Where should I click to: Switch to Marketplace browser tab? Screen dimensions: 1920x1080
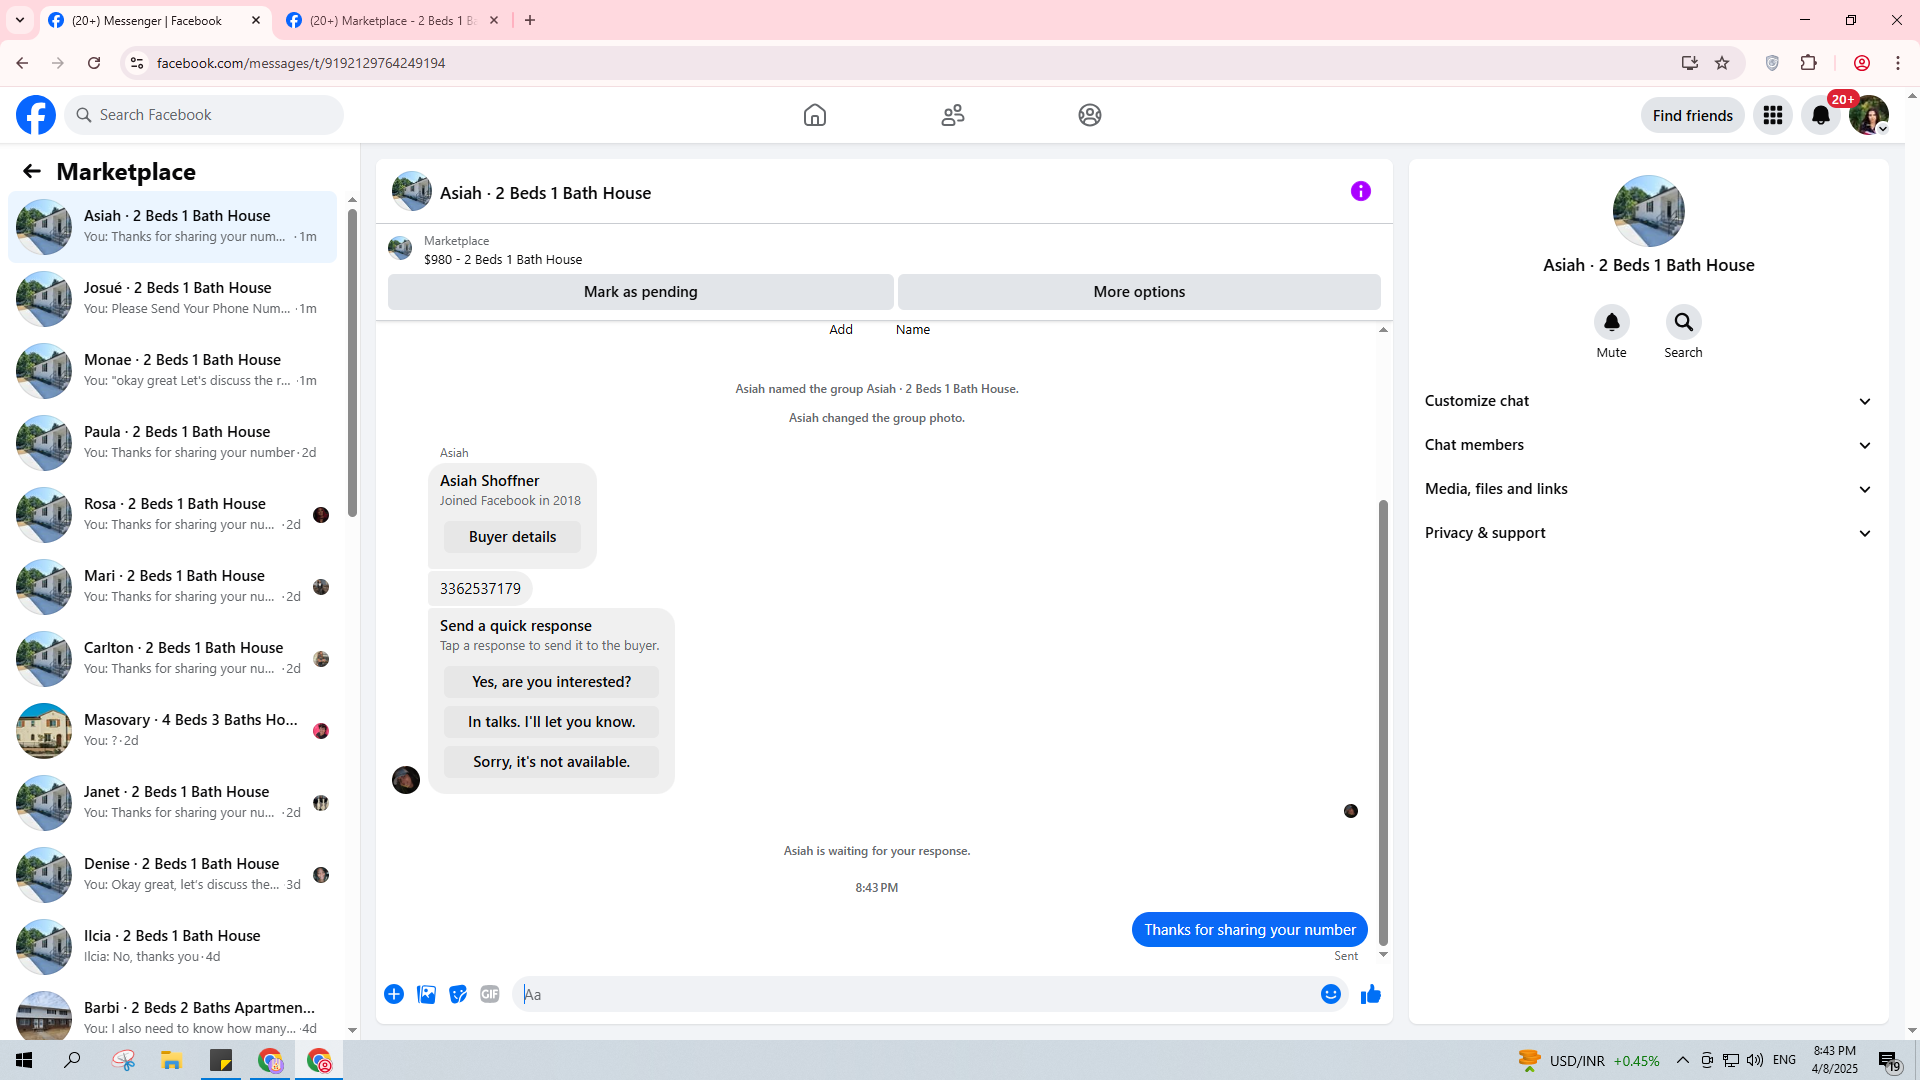pos(392,20)
